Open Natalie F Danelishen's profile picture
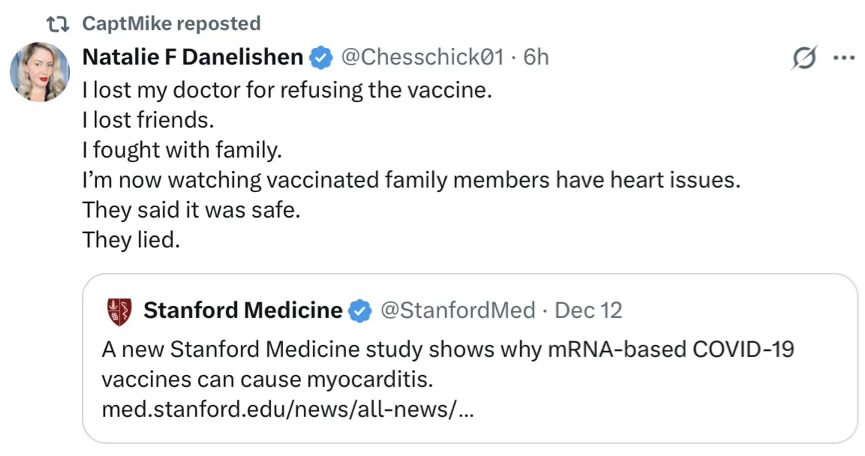Screen dimensions: 865x456 (x=40, y=72)
